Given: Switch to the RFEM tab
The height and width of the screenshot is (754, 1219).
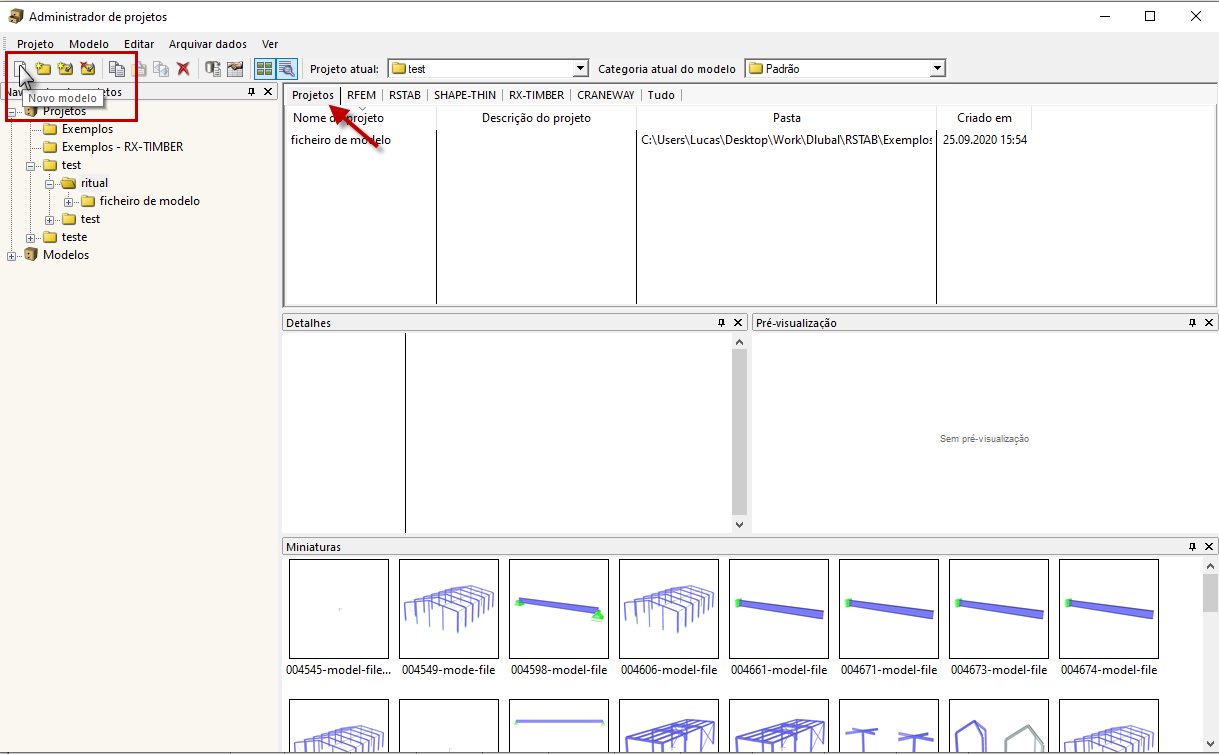Looking at the screenshot, I should 361,95.
